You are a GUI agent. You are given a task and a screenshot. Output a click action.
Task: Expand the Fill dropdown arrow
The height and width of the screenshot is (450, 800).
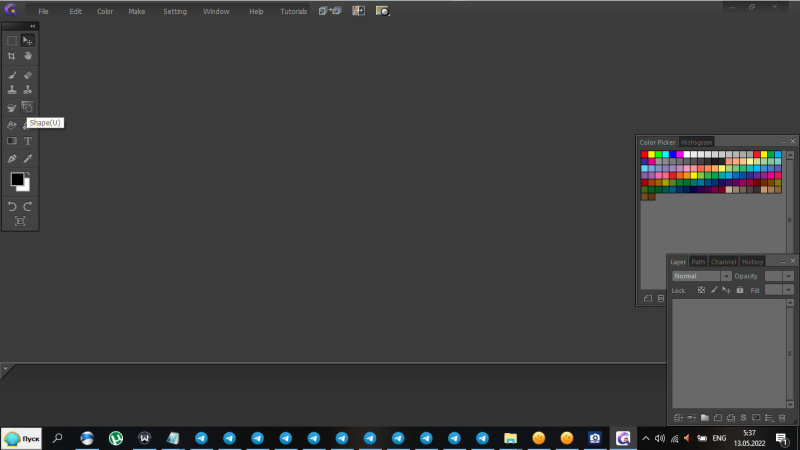coord(788,290)
